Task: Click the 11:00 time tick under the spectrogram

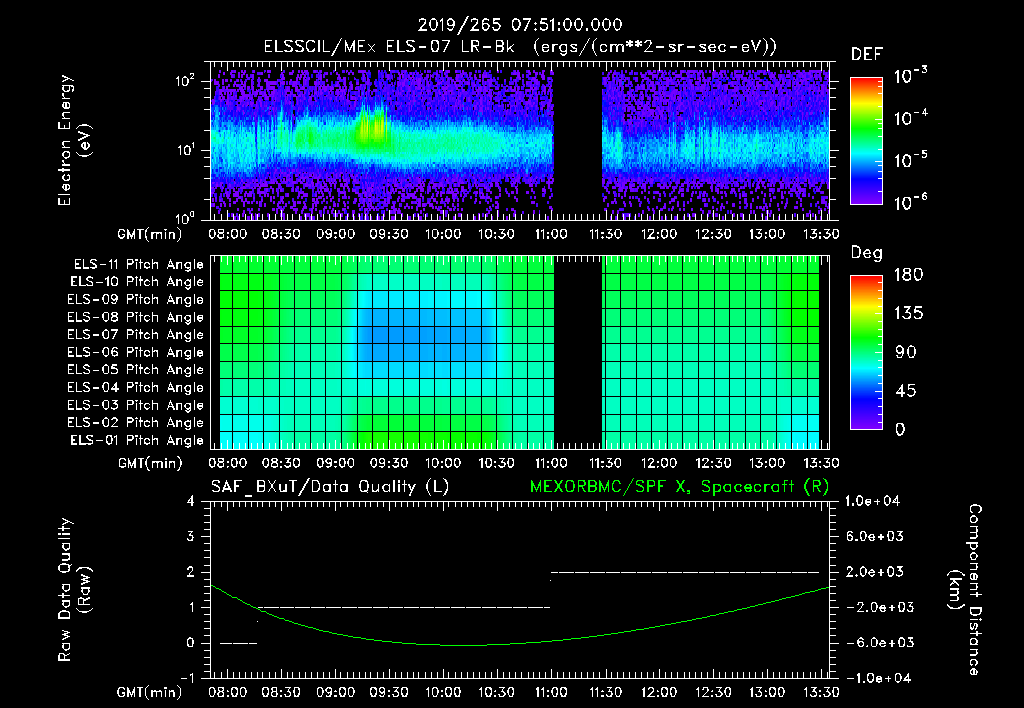Action: tap(551, 234)
